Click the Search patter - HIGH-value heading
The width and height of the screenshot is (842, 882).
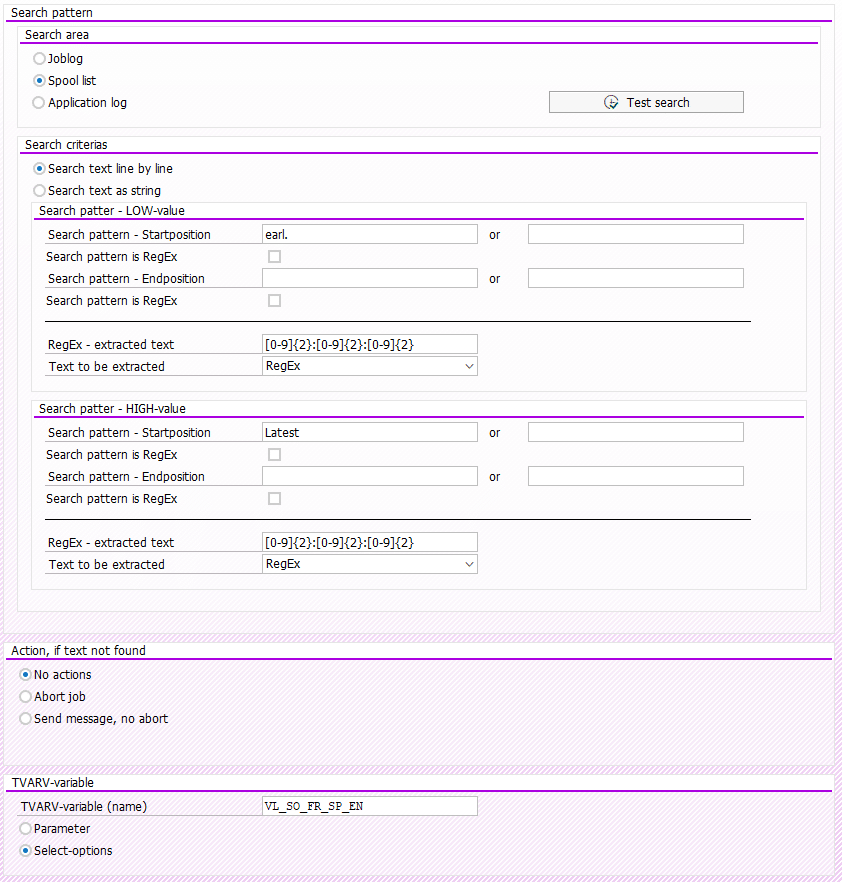112,409
